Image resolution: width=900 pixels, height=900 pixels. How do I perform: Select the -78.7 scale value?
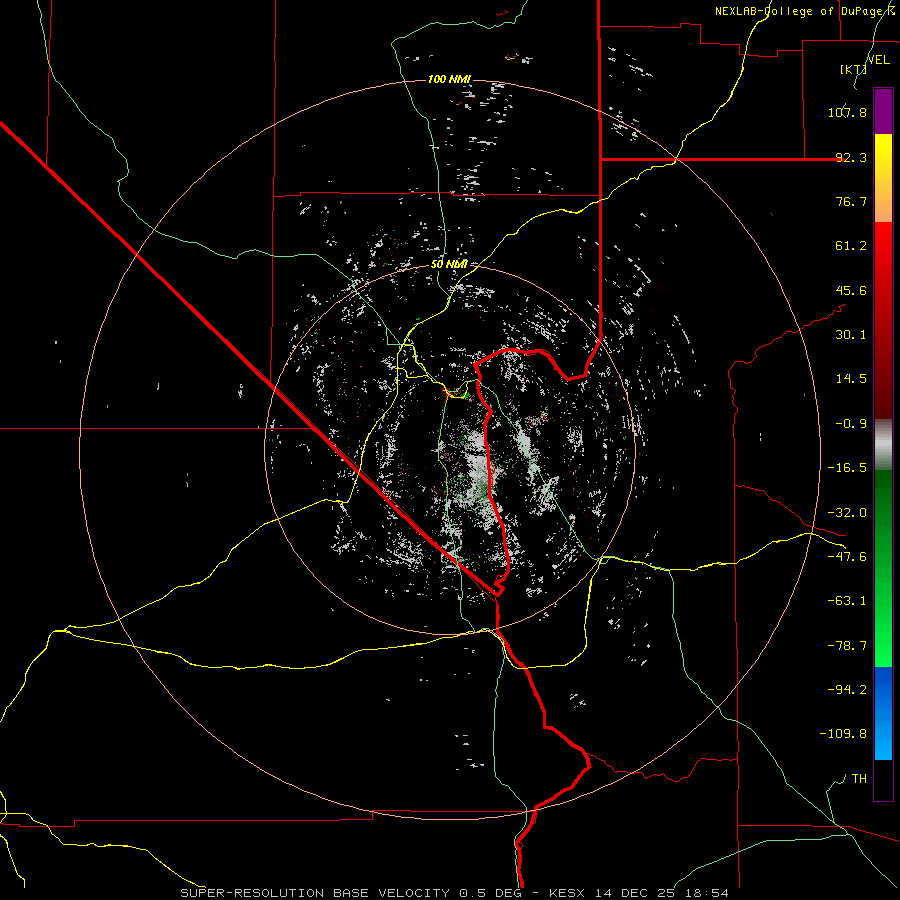tap(847, 646)
